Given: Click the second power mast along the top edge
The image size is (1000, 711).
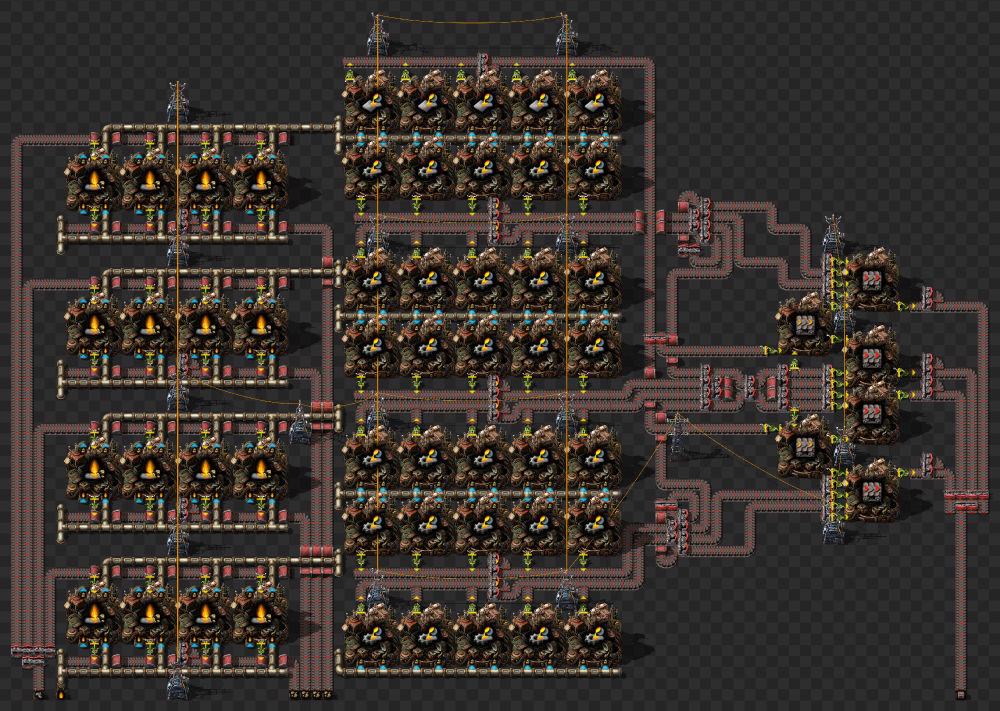Looking at the screenshot, I should (x=565, y=40).
